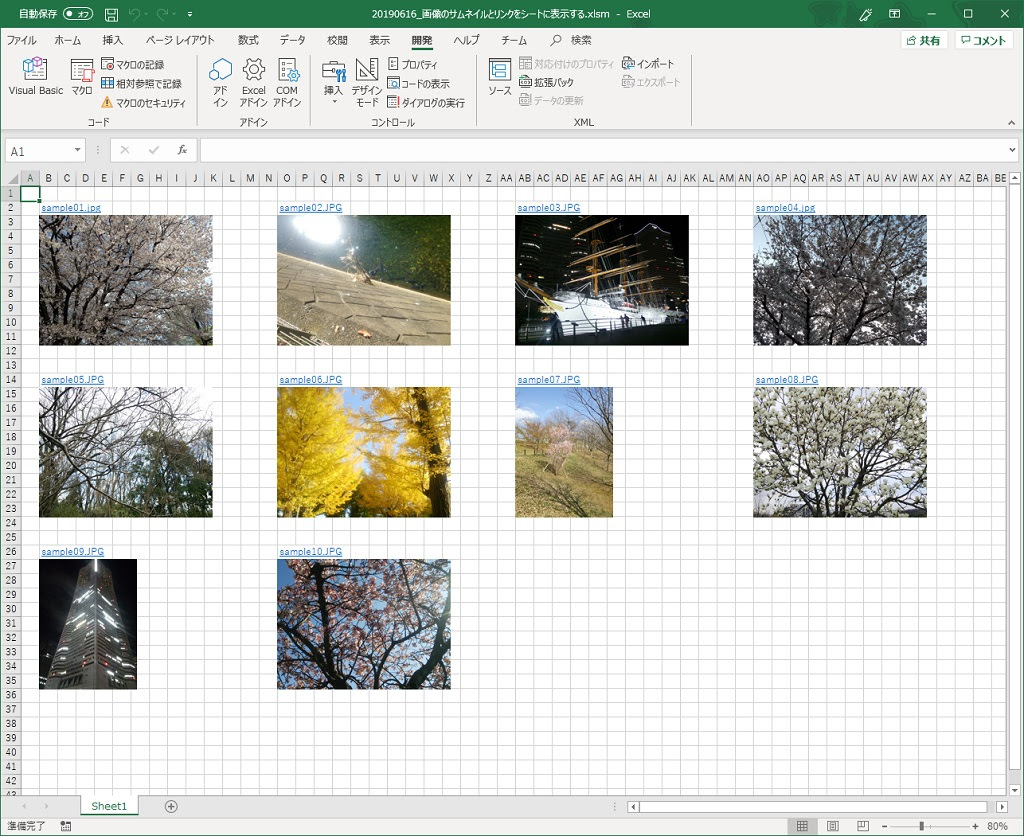Enable relative reference recording
The width and height of the screenshot is (1024, 836).
tap(141, 83)
